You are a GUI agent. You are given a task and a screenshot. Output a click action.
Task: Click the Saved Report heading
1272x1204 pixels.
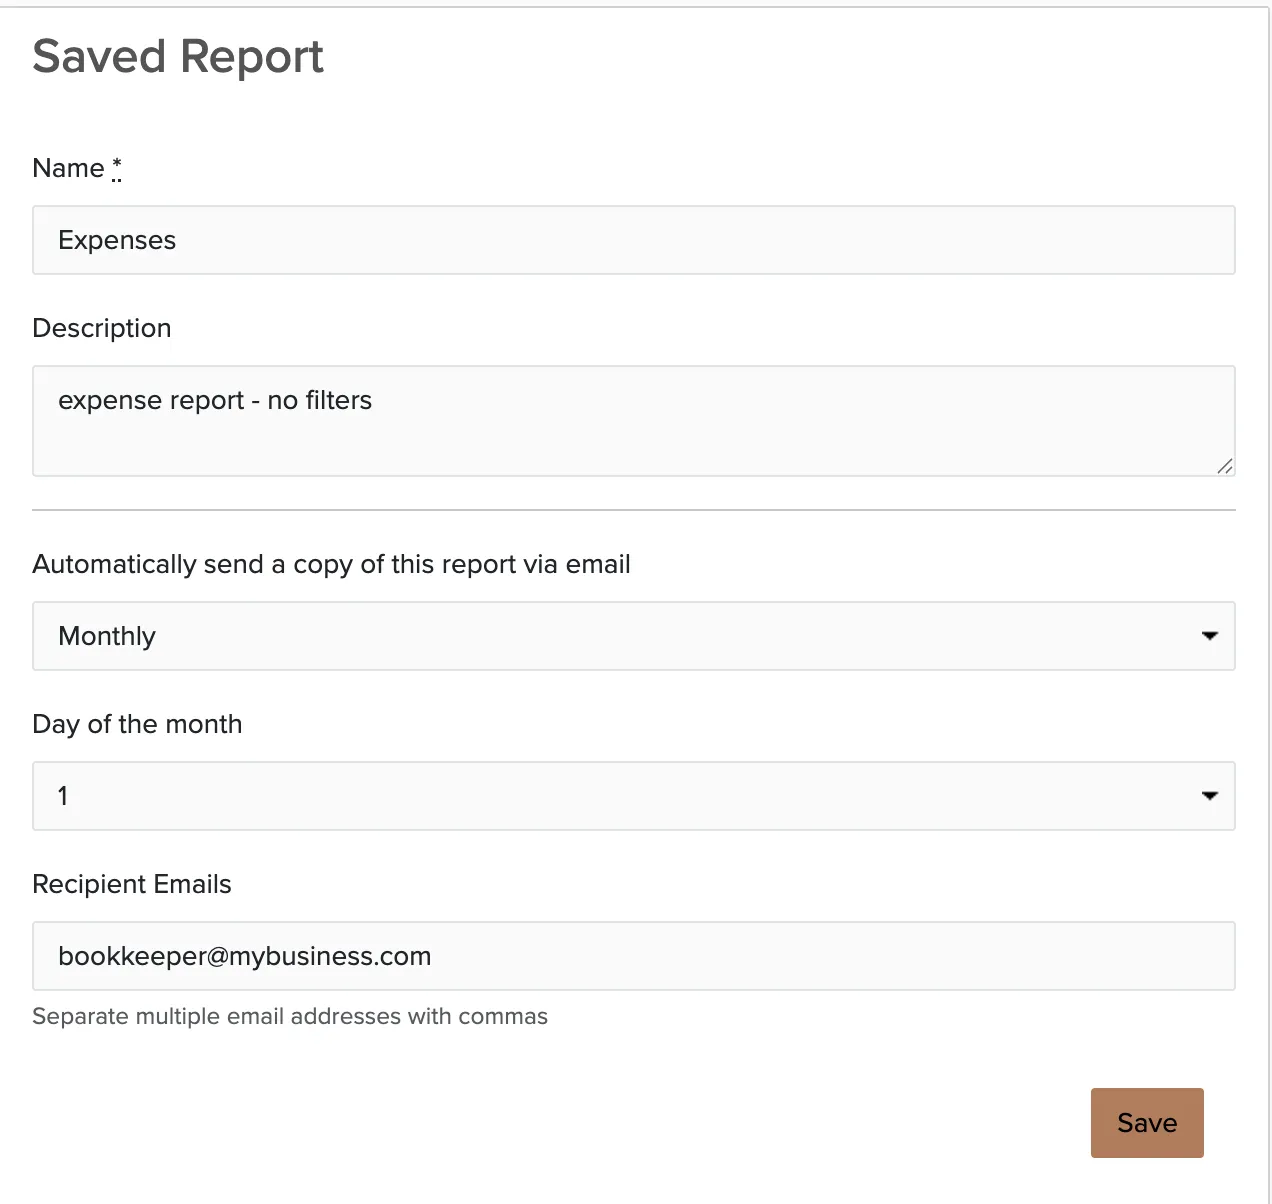(178, 57)
